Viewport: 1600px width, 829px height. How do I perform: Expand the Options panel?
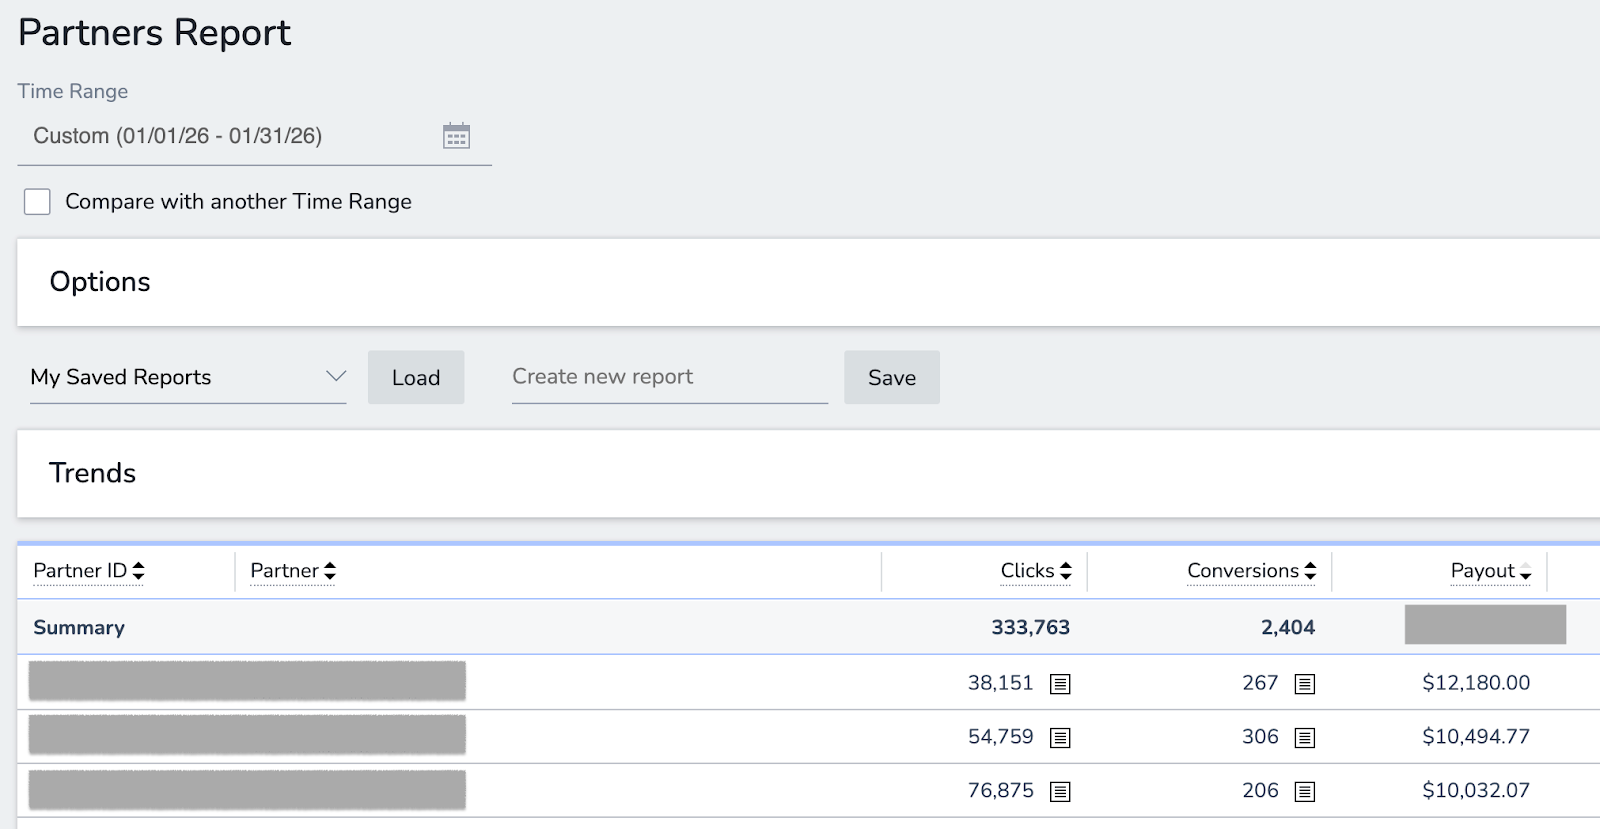click(x=808, y=282)
